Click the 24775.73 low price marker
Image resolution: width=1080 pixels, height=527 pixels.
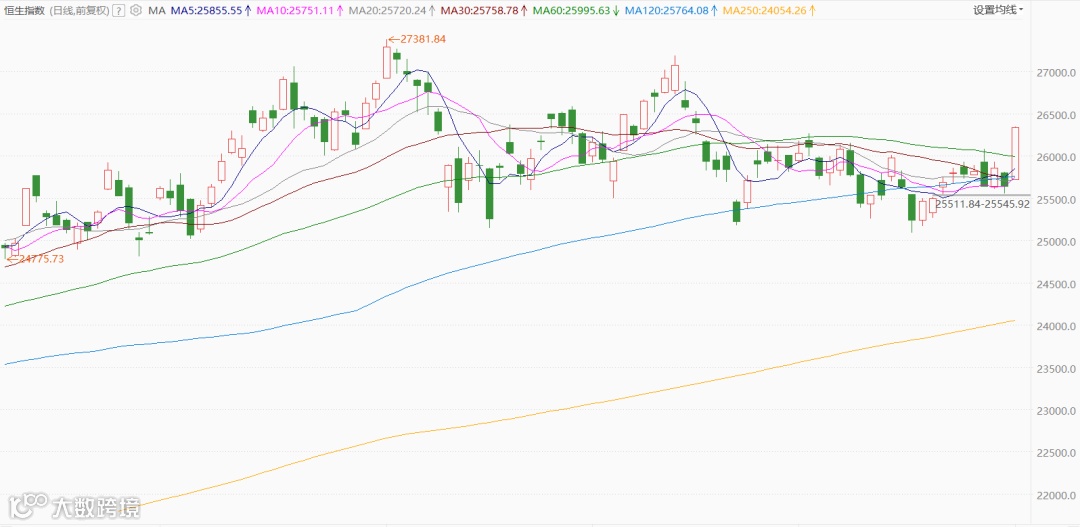click(x=34, y=259)
